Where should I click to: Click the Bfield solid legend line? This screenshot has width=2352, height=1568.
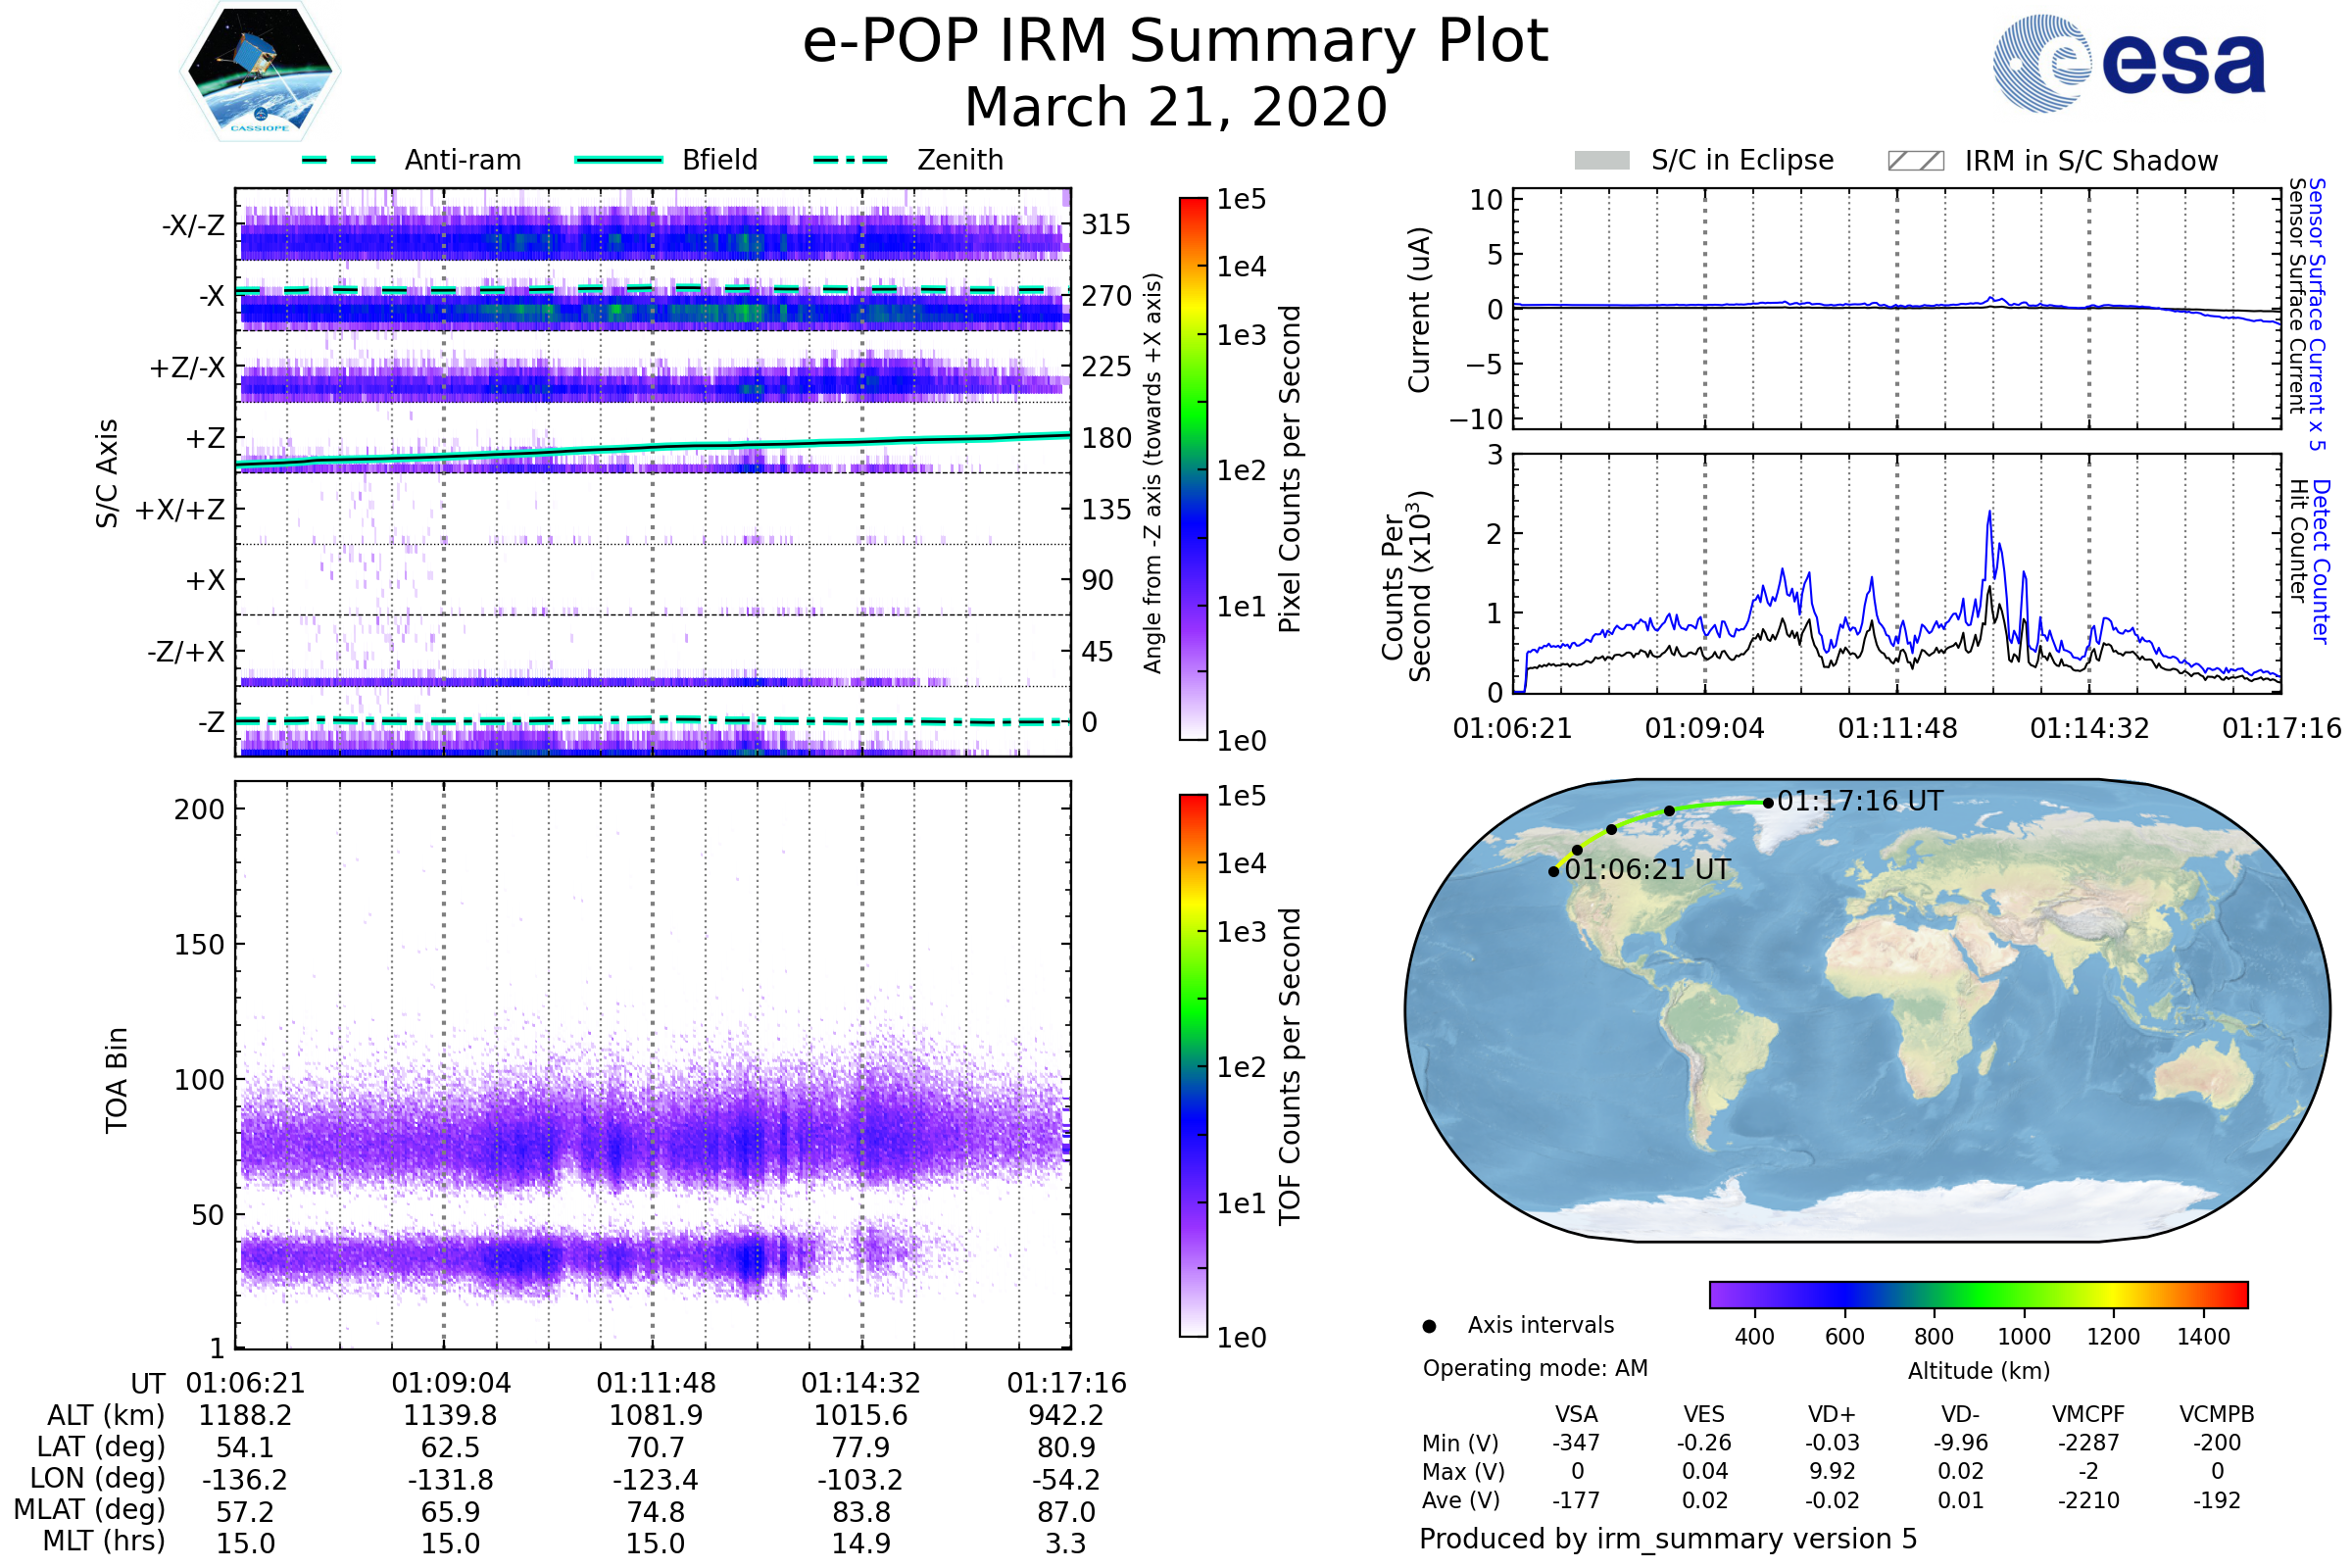coord(618,160)
